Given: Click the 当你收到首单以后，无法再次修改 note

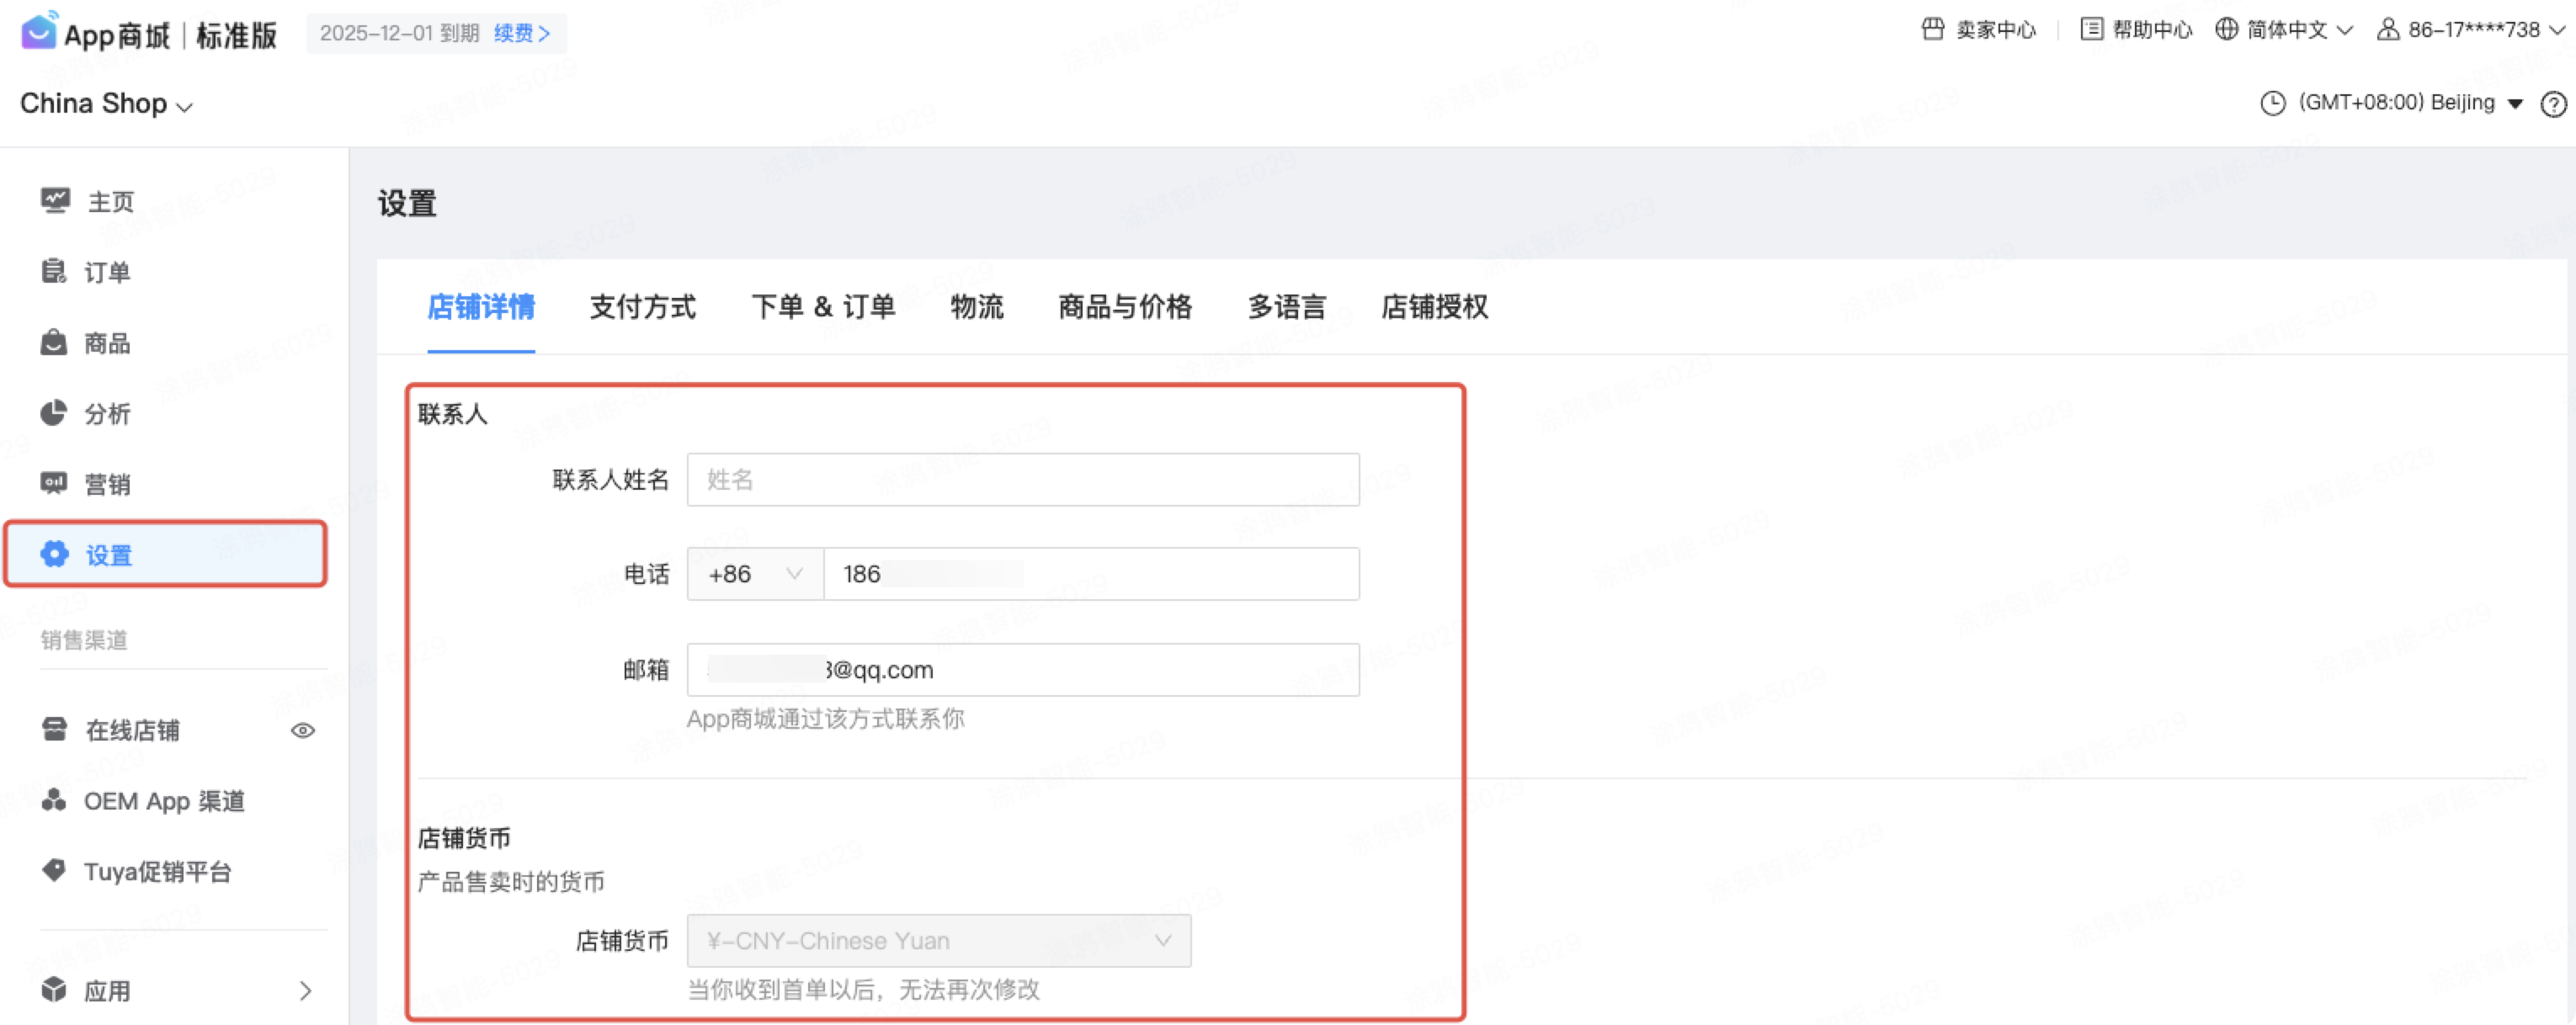Looking at the screenshot, I should 864,989.
